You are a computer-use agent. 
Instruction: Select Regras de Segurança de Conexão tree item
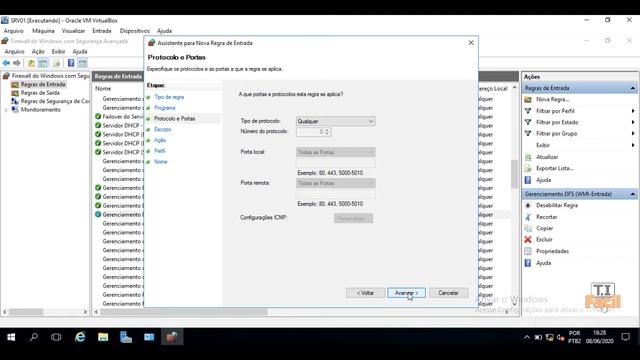(x=55, y=101)
